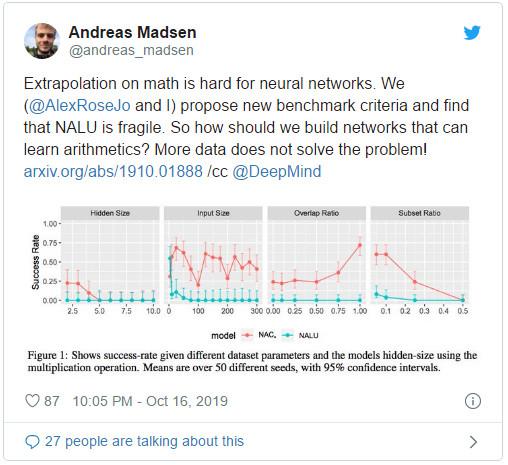
Task: Like the tweet with heart icon
Action: 32,401
